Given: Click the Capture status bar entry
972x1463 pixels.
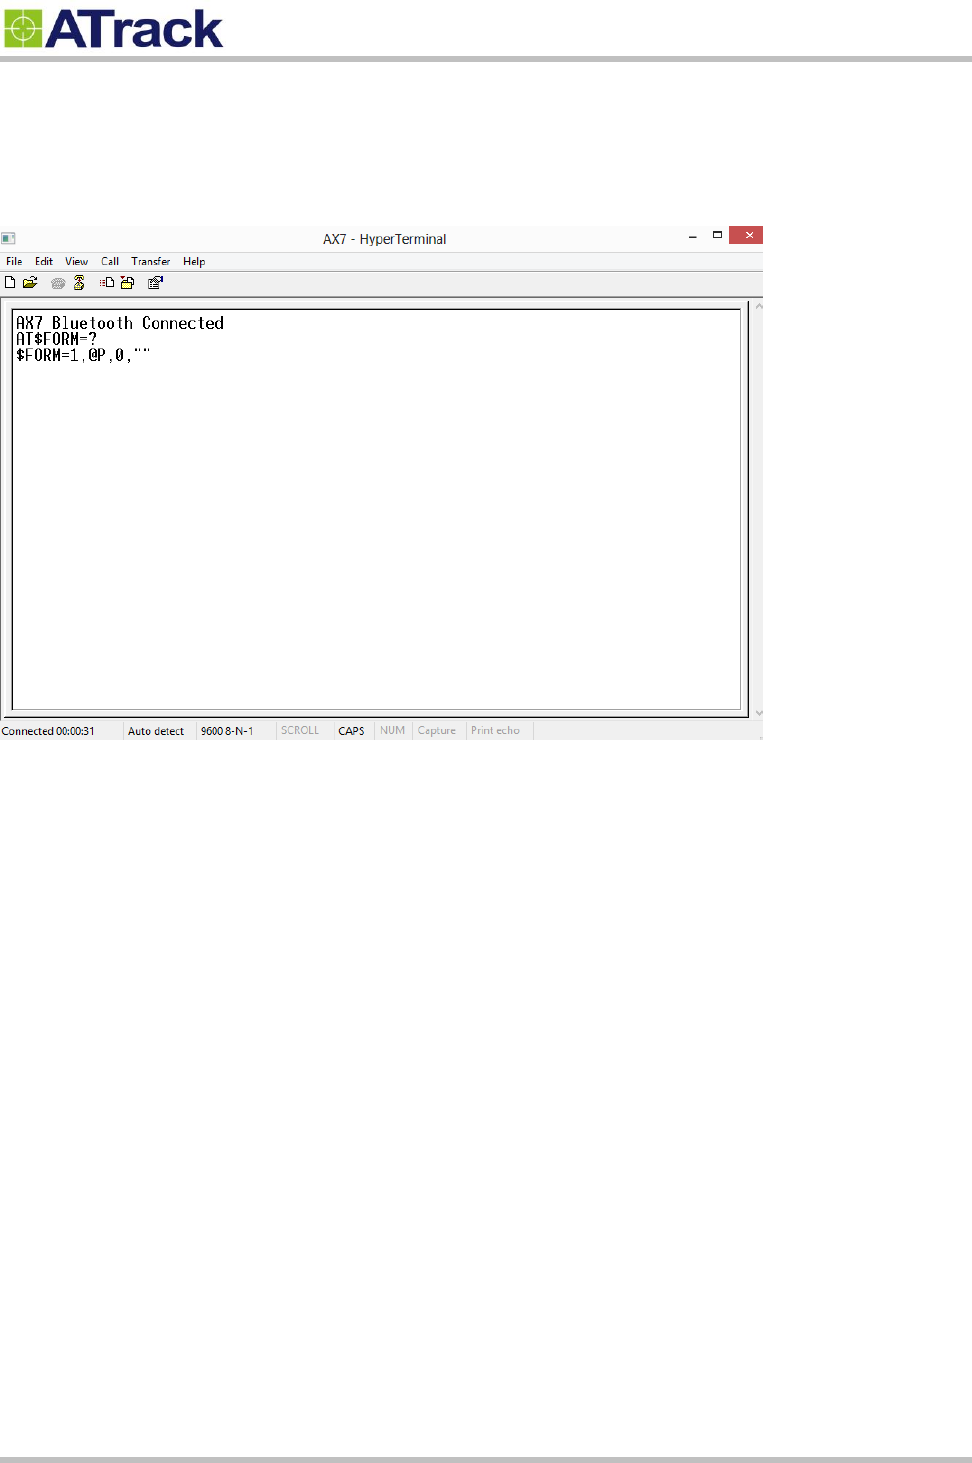Looking at the screenshot, I should coord(437,731).
